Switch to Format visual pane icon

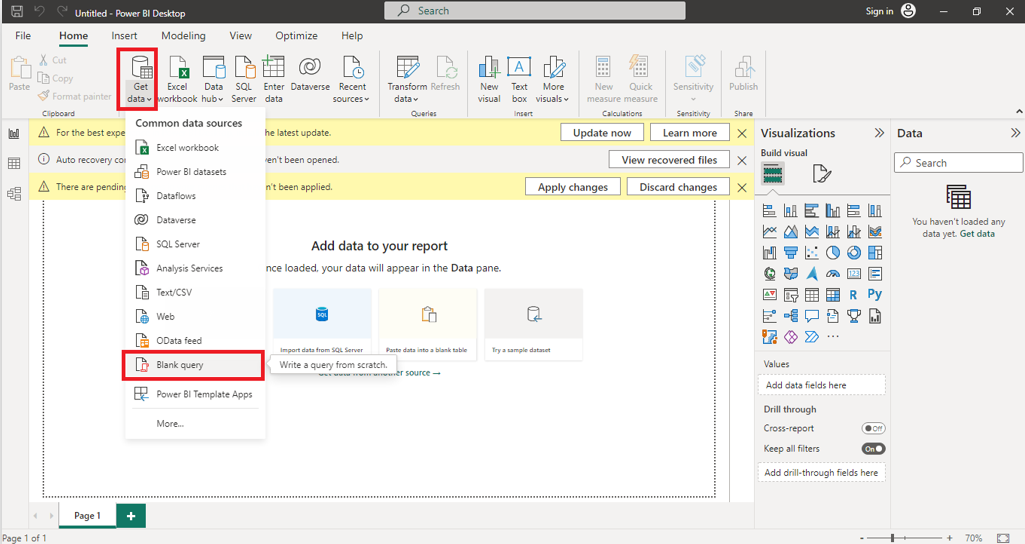click(821, 173)
